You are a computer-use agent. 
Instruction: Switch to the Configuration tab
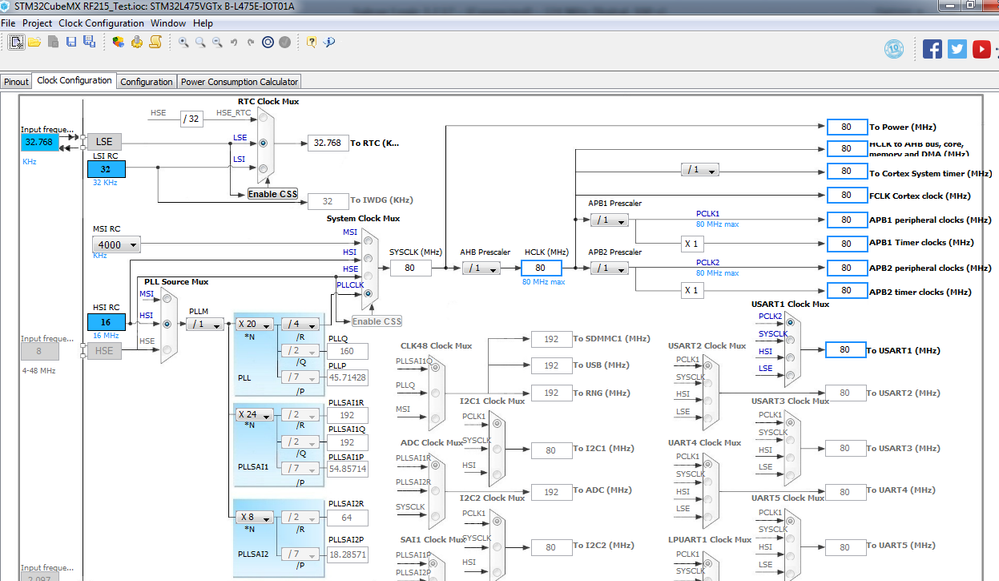(x=147, y=82)
